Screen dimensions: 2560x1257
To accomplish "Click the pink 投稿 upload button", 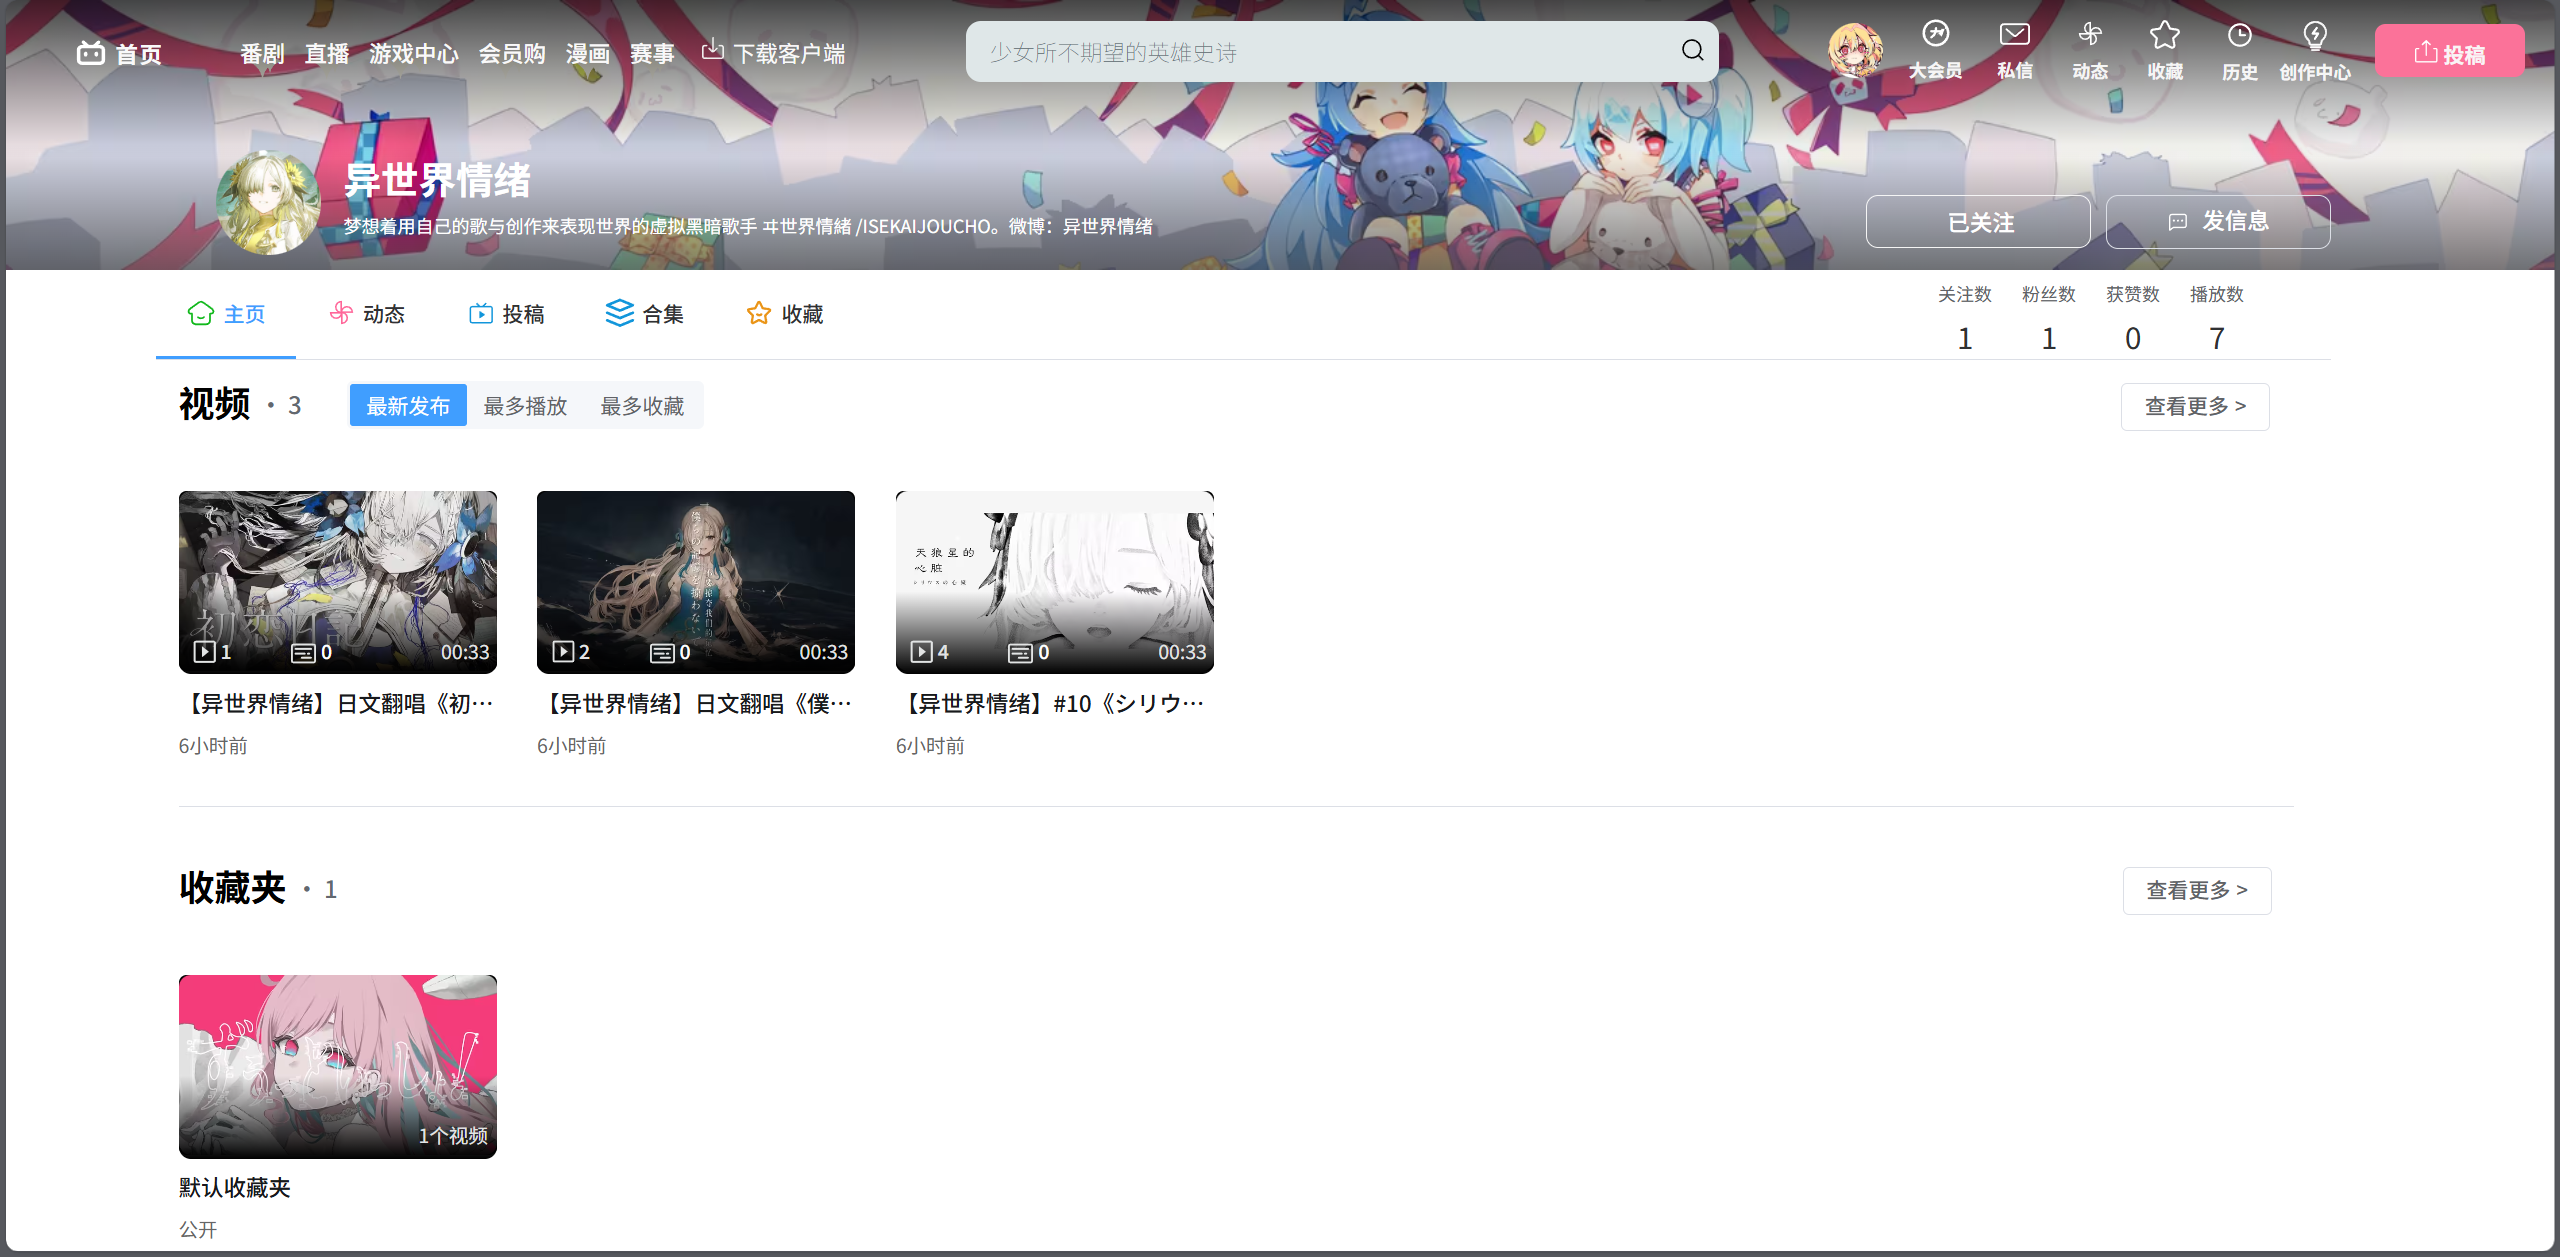I will point(2448,52).
